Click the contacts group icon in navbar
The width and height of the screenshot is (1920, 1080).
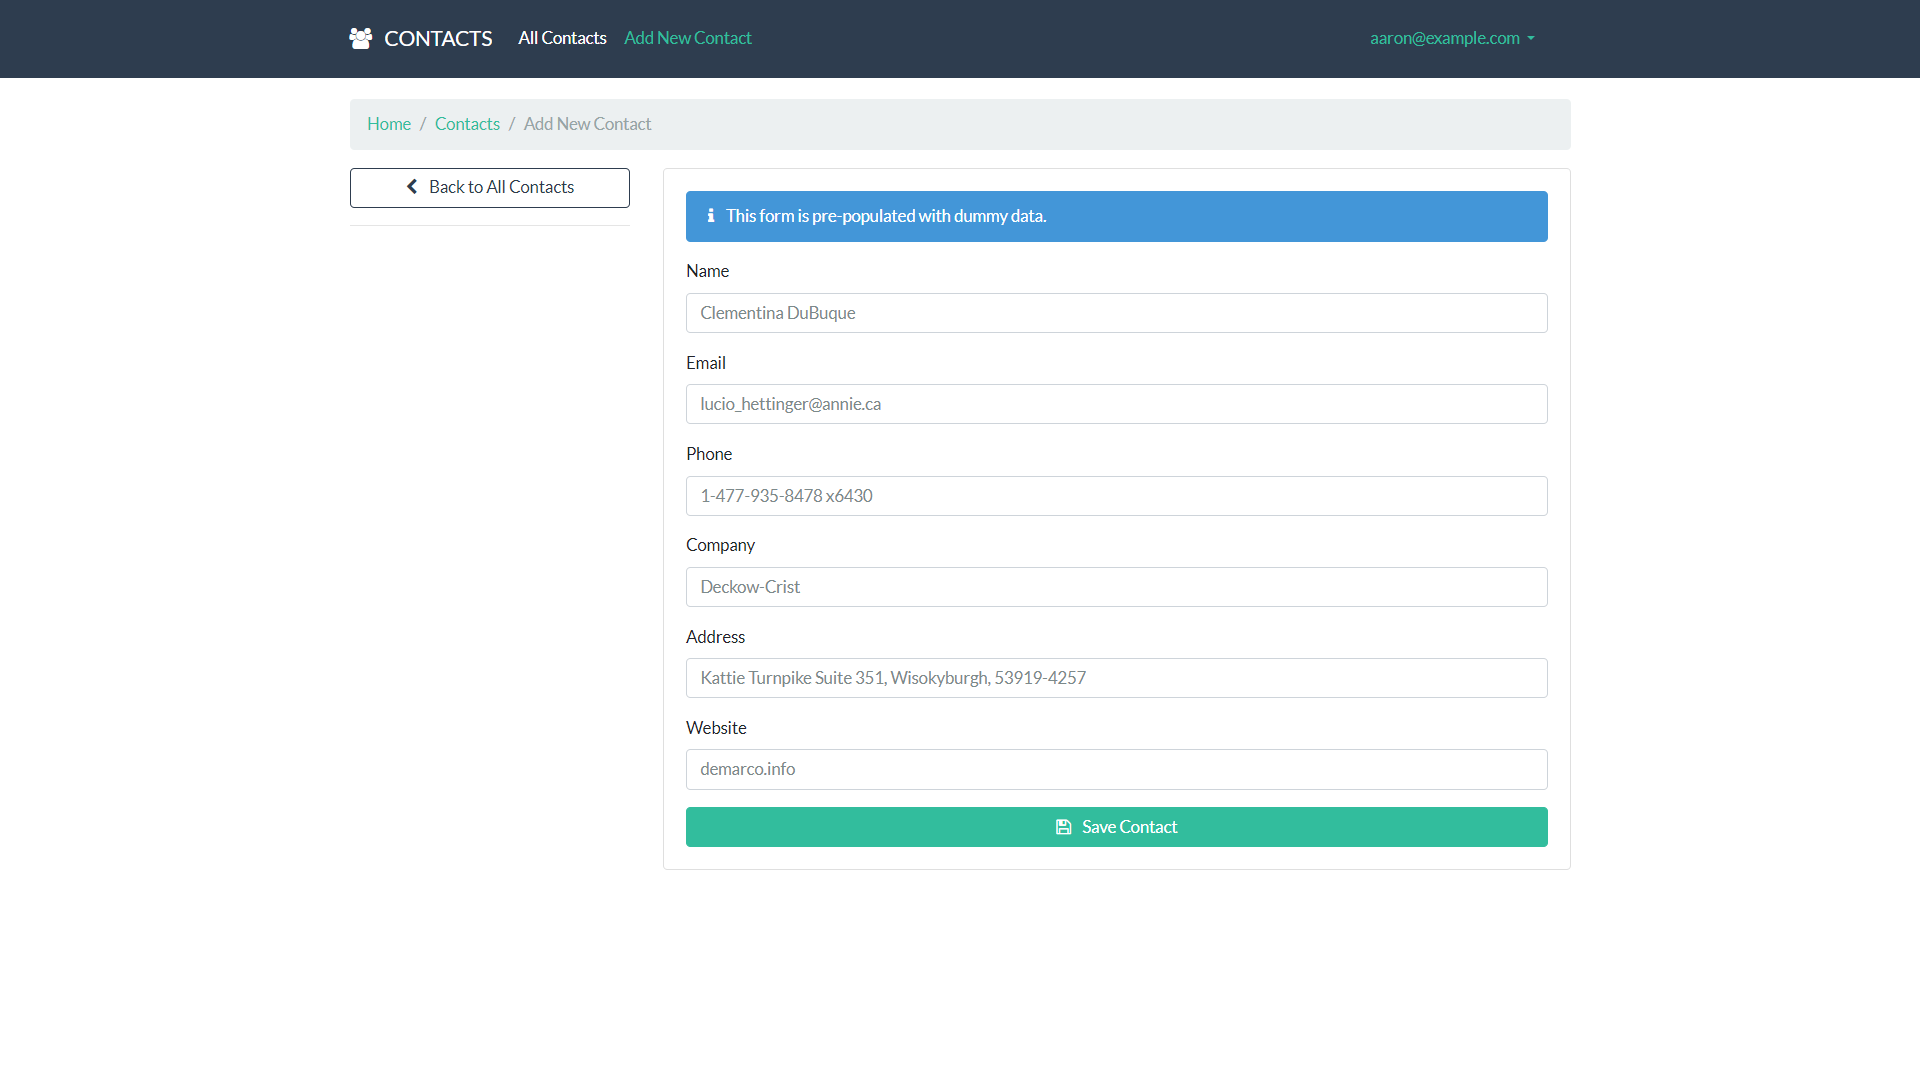point(360,39)
